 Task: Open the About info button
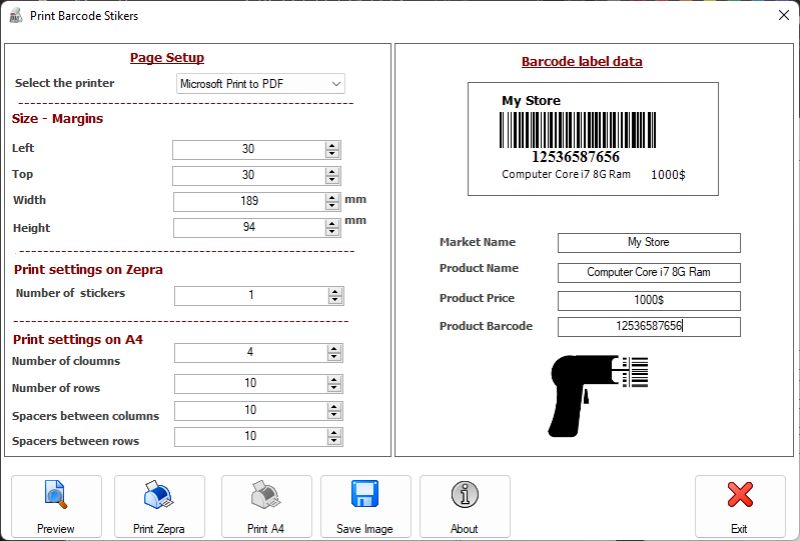click(x=465, y=506)
